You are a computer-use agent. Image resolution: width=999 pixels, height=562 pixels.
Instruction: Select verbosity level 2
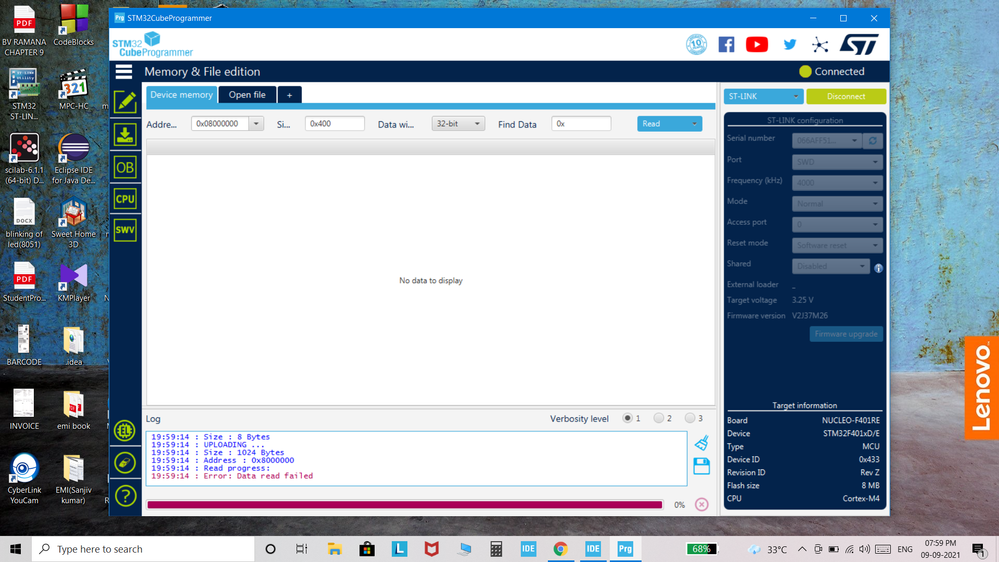pyautogui.click(x=659, y=418)
